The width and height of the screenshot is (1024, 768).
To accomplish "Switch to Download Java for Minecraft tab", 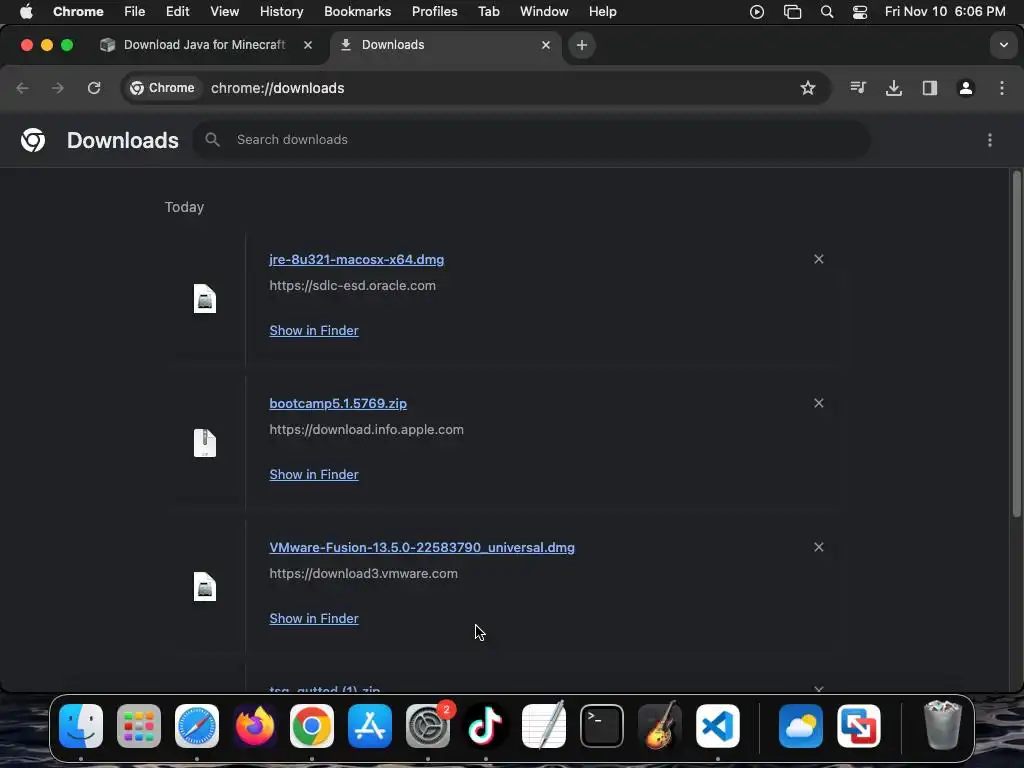I will (x=204, y=45).
